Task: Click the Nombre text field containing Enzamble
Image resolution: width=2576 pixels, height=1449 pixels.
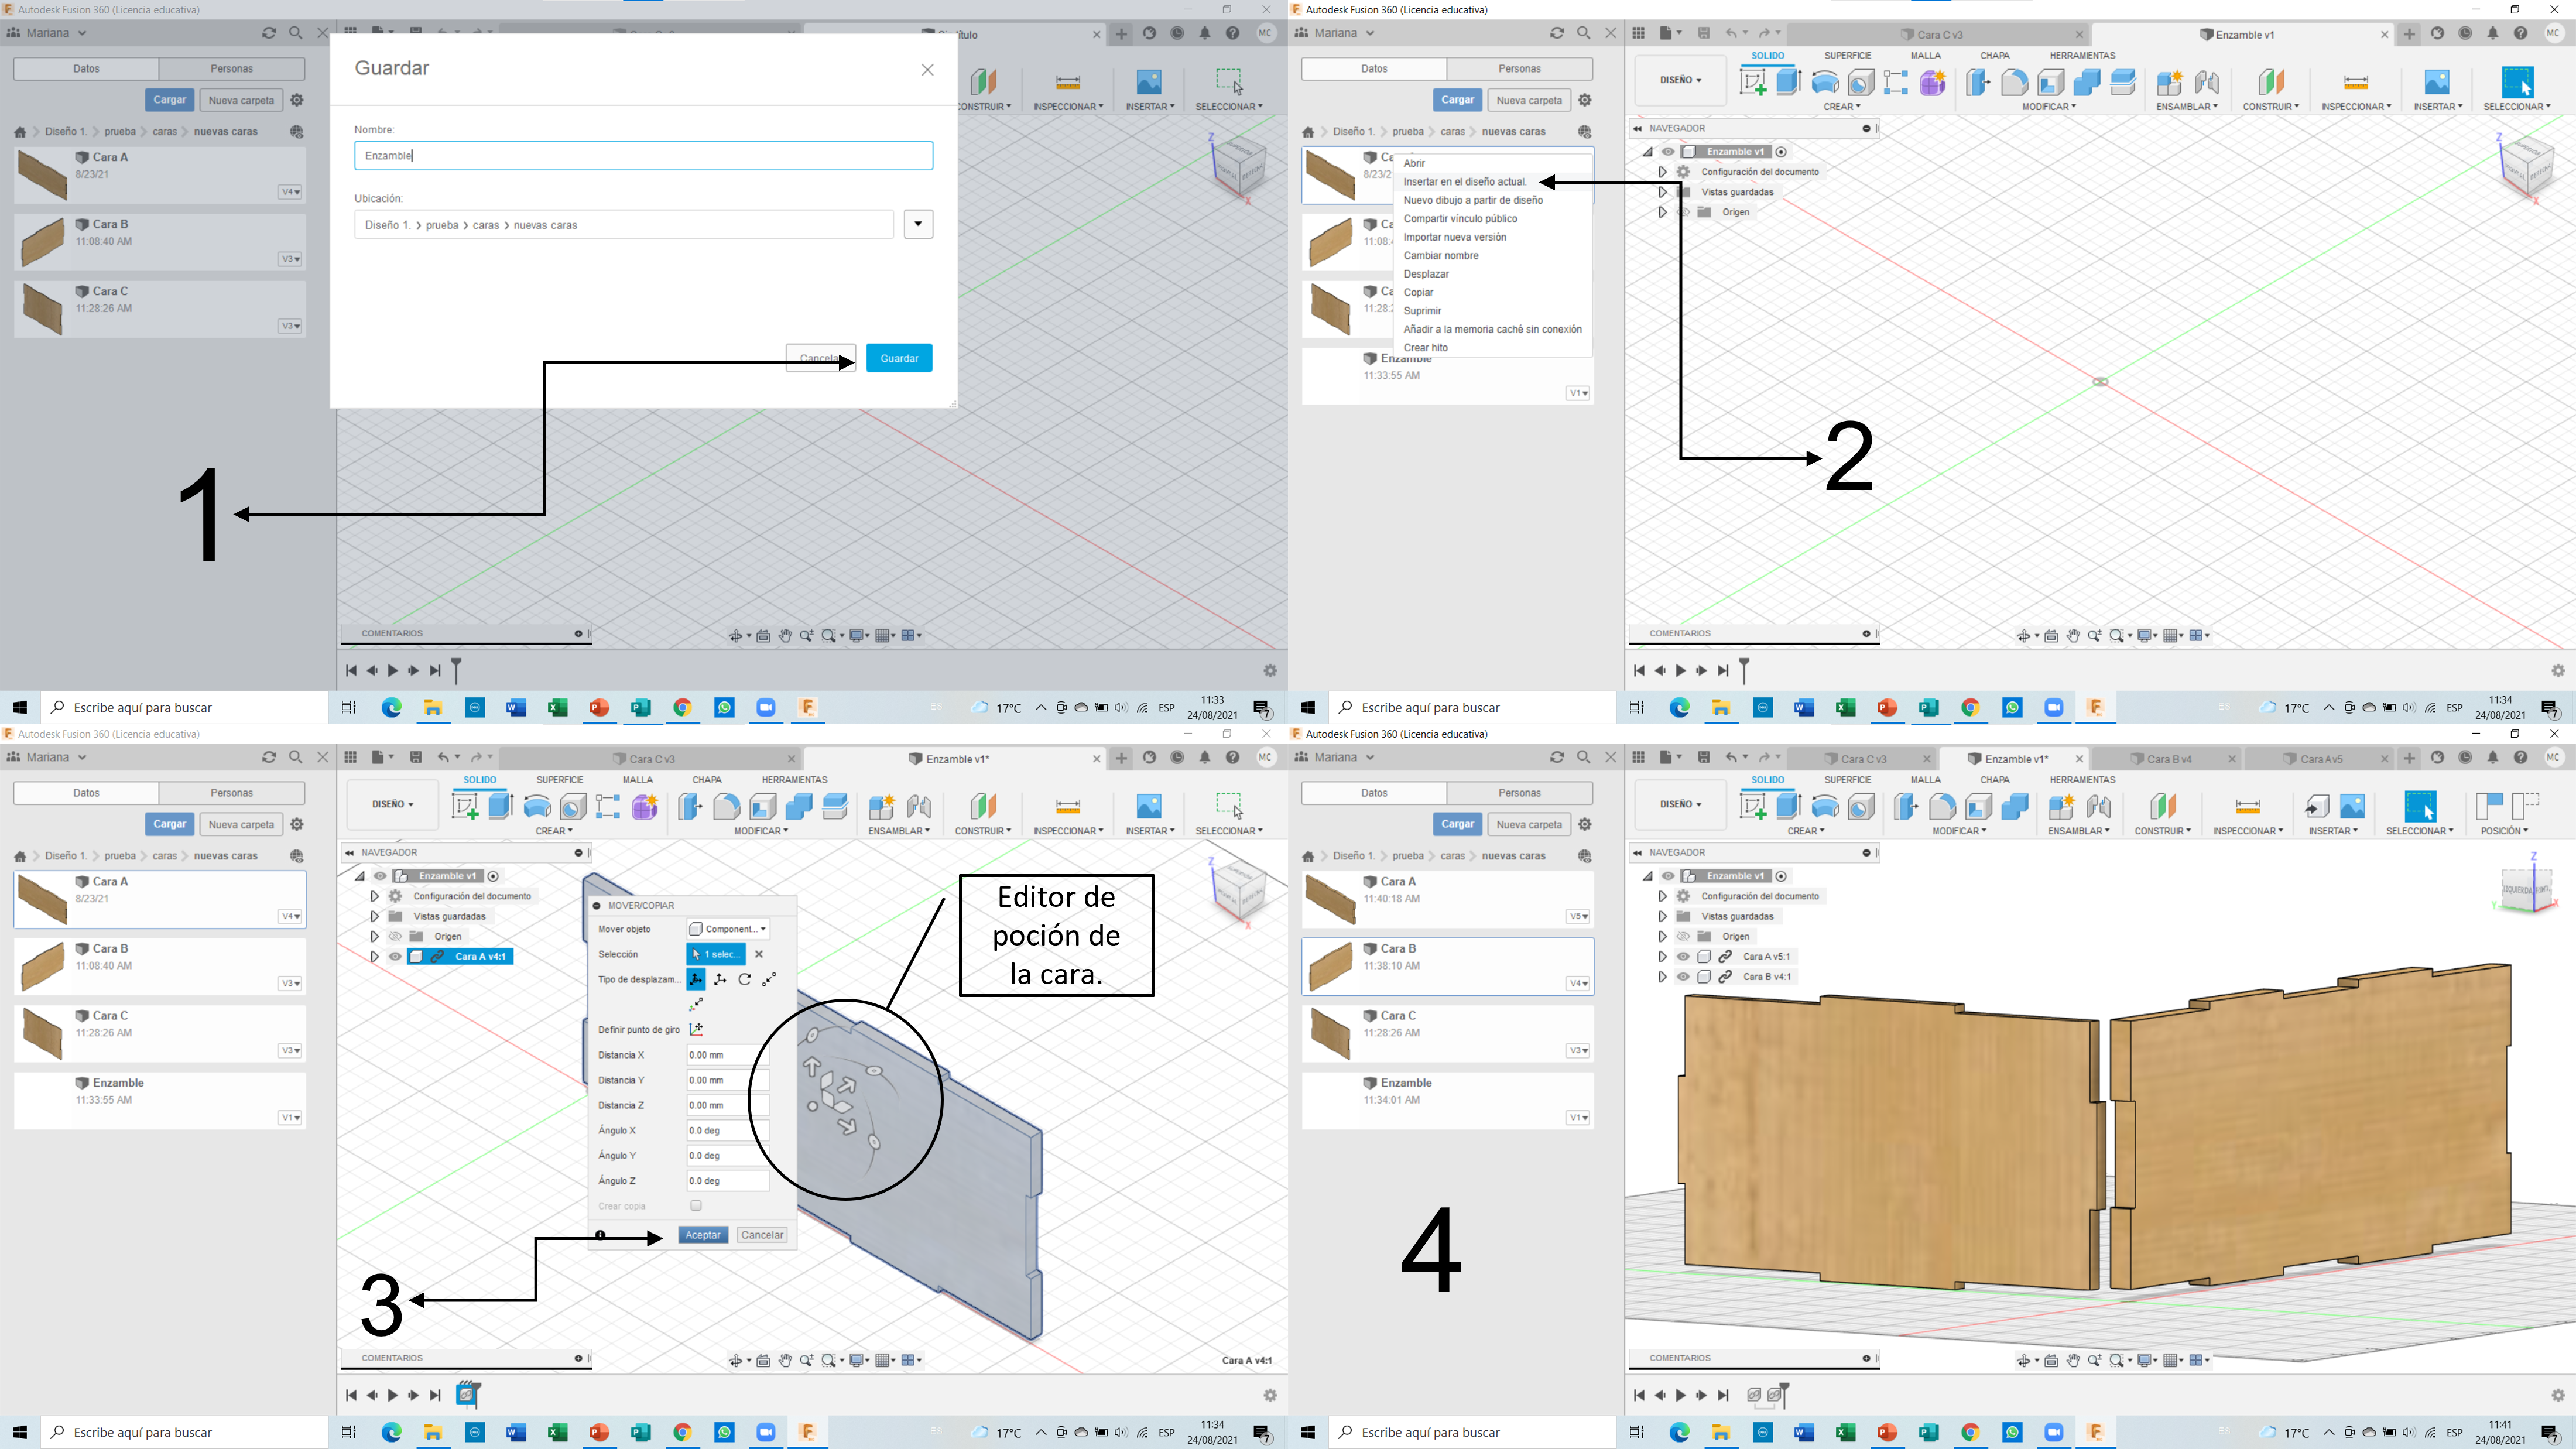Action: (643, 156)
